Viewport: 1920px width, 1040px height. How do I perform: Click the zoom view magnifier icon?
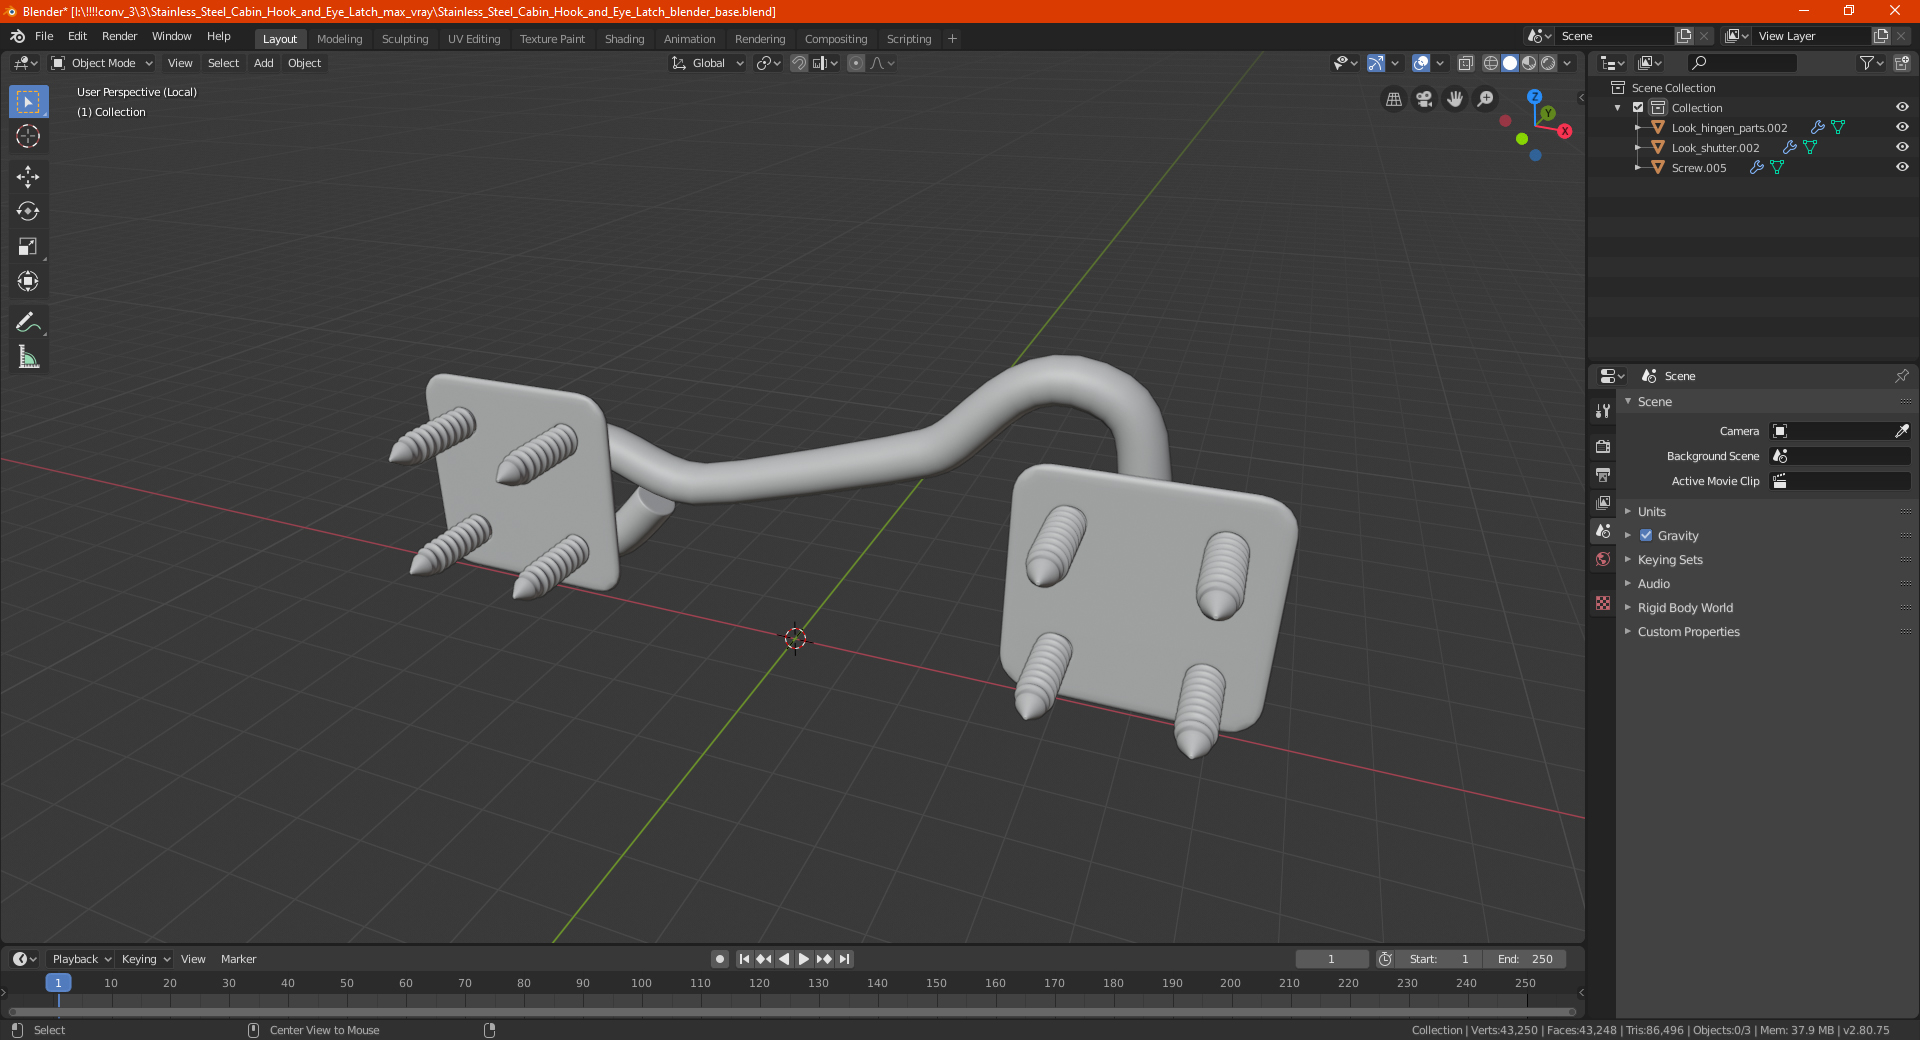tap(1486, 99)
